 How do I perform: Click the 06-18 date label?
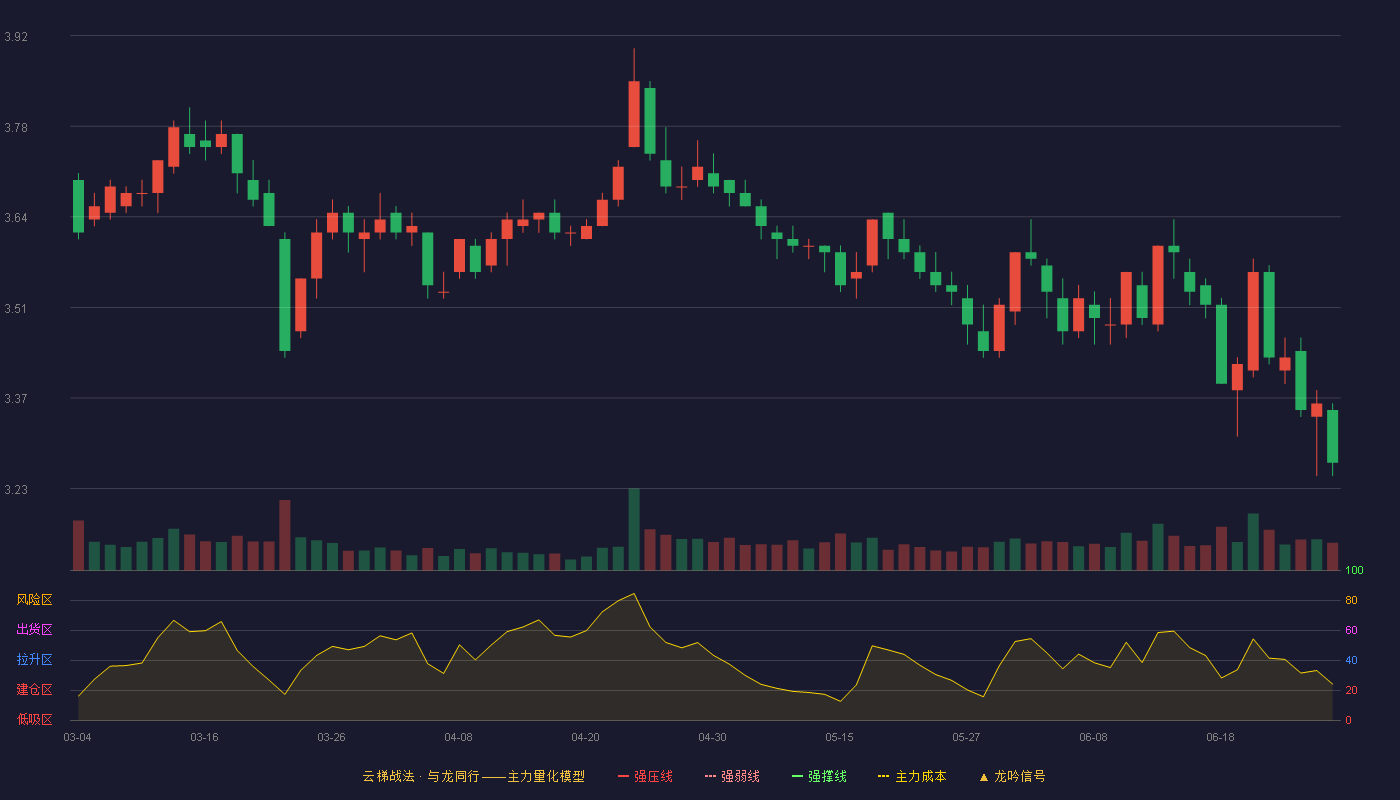[1220, 737]
